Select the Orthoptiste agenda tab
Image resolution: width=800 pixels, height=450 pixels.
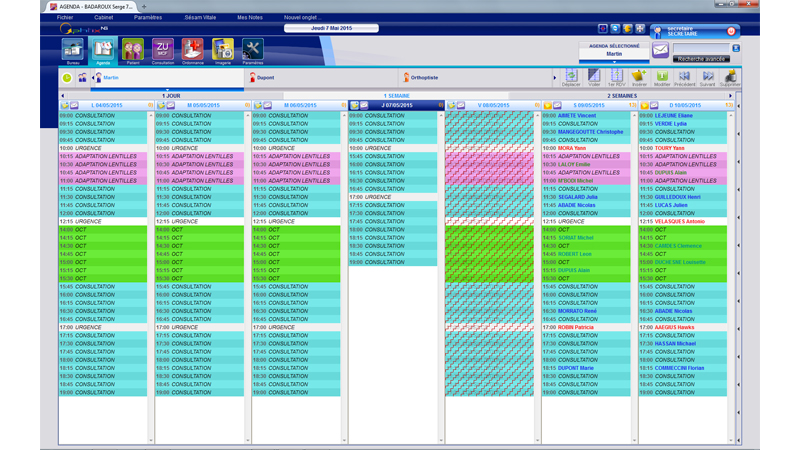coord(476,78)
